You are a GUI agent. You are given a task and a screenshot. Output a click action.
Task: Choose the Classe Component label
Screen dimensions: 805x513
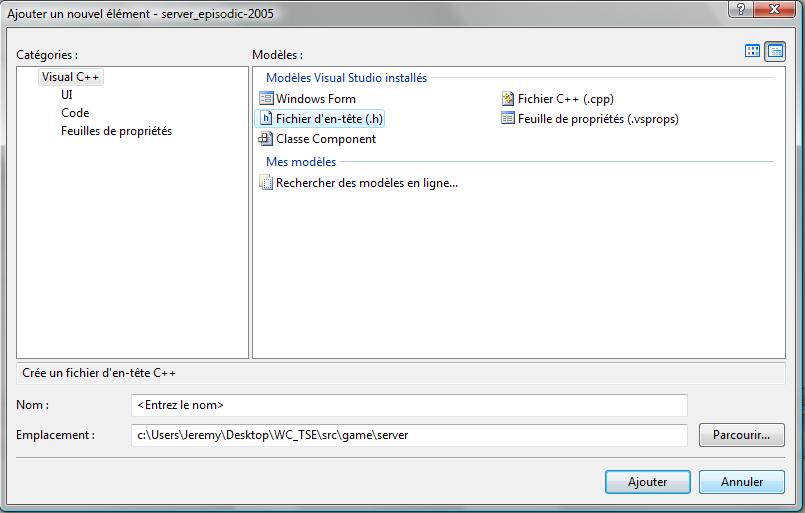pos(326,139)
